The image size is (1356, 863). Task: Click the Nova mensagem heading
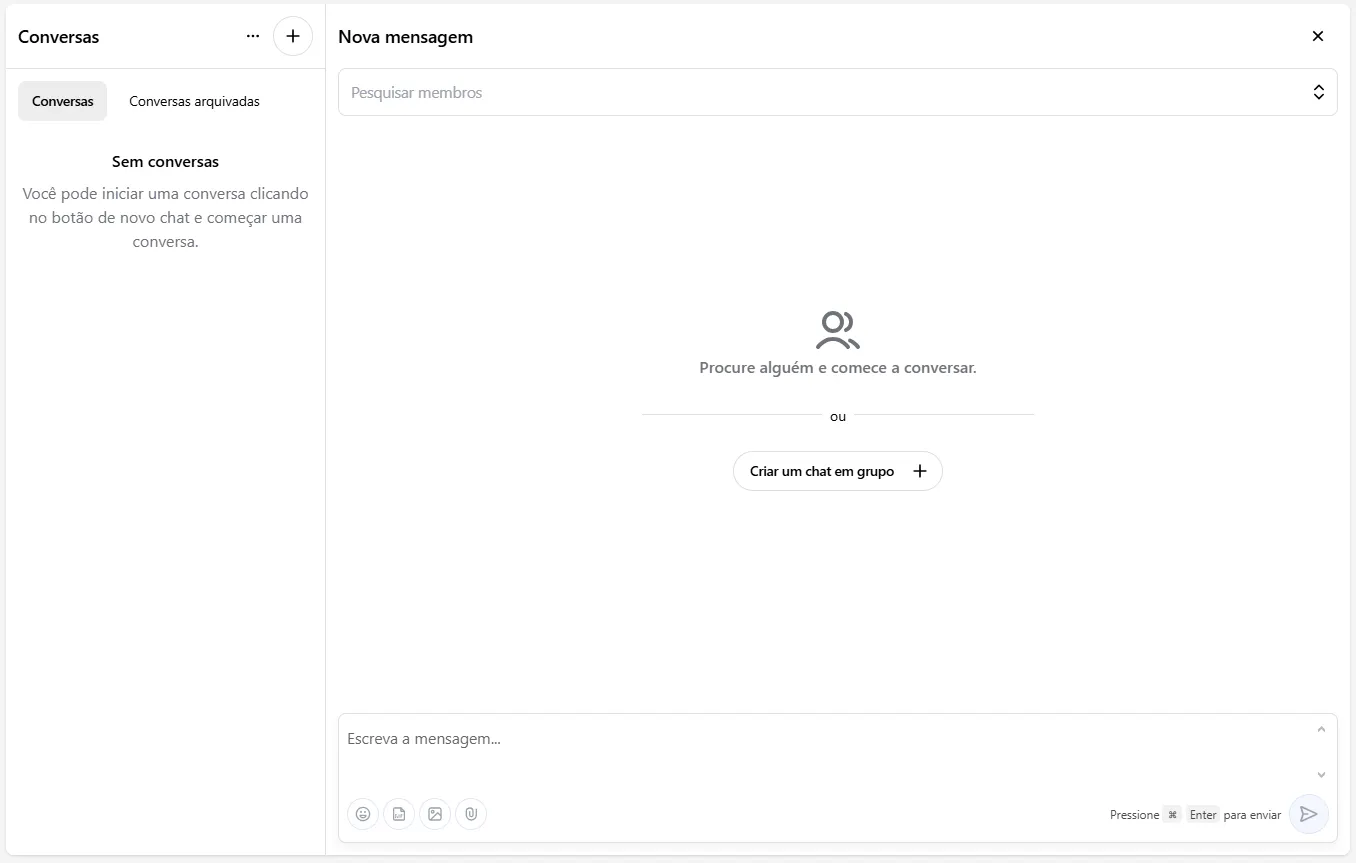tap(405, 37)
